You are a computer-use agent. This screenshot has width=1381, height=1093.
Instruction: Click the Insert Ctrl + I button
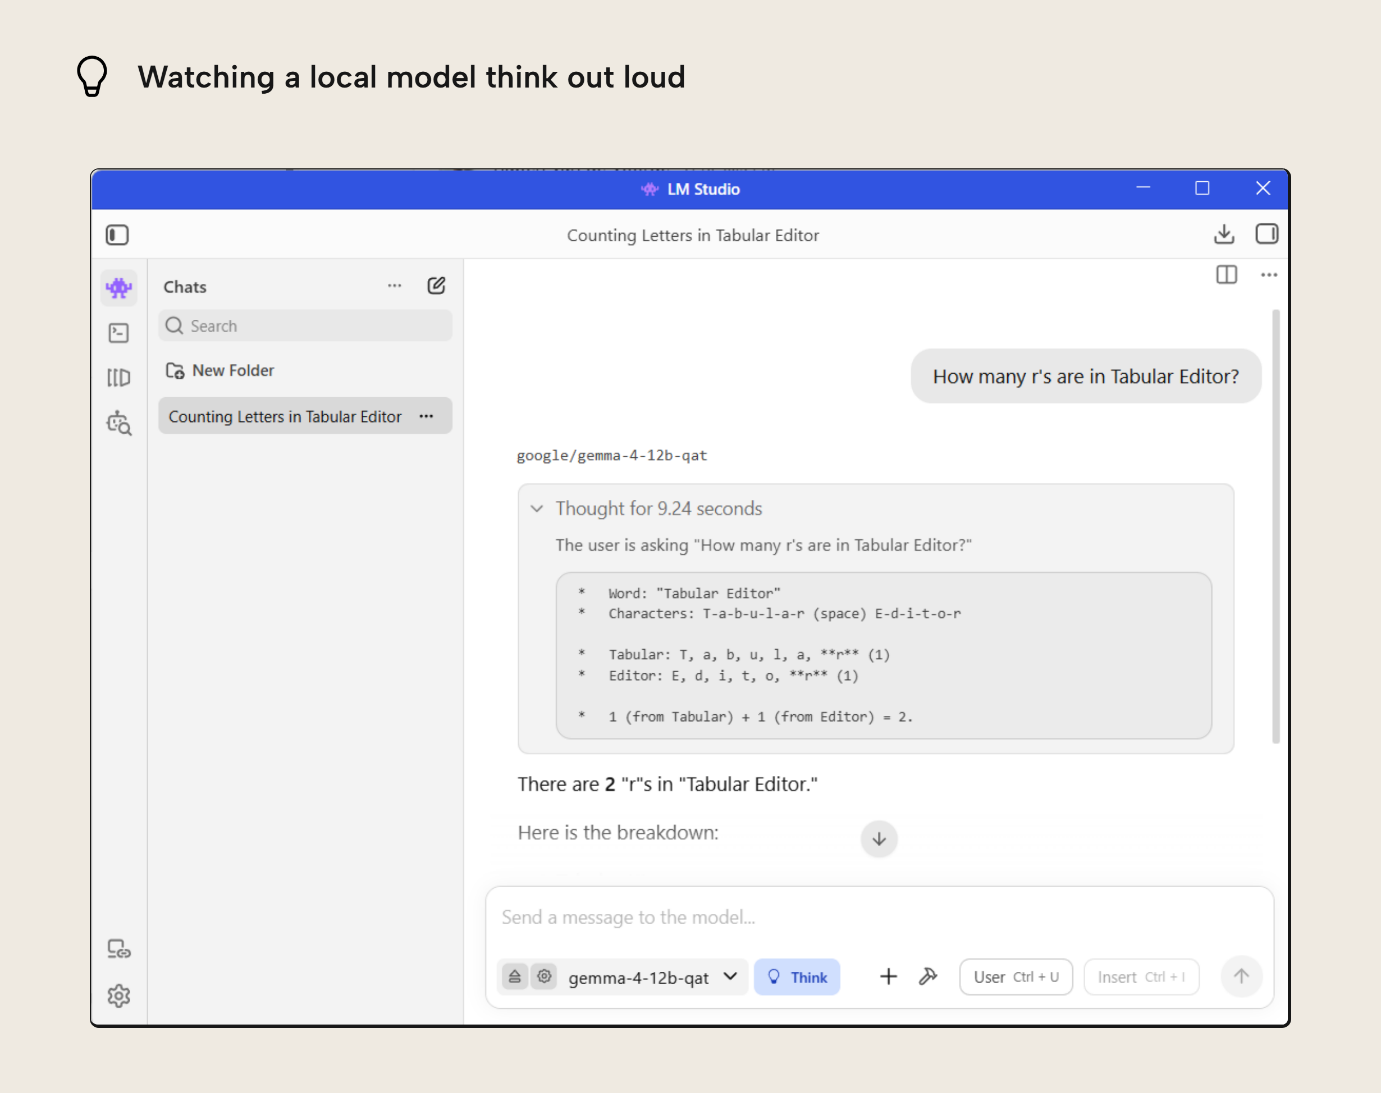(1141, 977)
